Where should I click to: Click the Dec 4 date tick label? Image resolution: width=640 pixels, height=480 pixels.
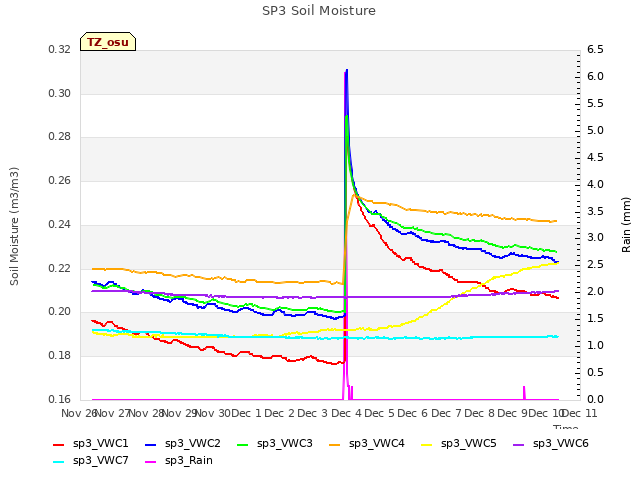(x=347, y=414)
